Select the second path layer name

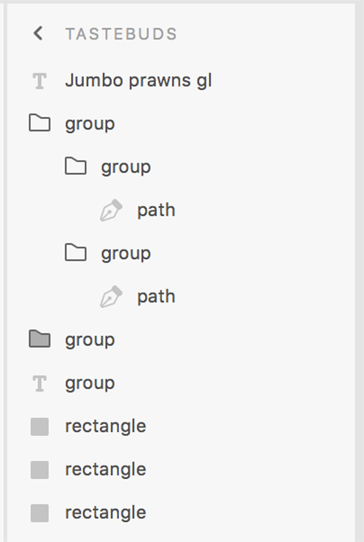156,297
